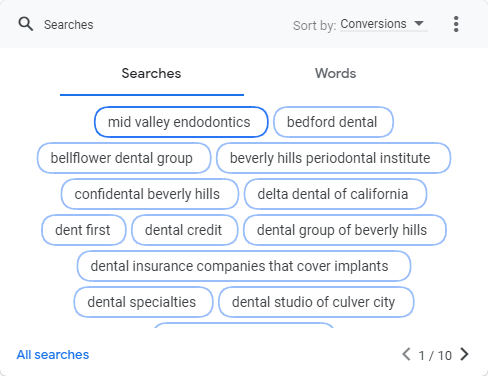Click the magnifying glass search icon
Screen dimensions: 488x376
click(26, 24)
